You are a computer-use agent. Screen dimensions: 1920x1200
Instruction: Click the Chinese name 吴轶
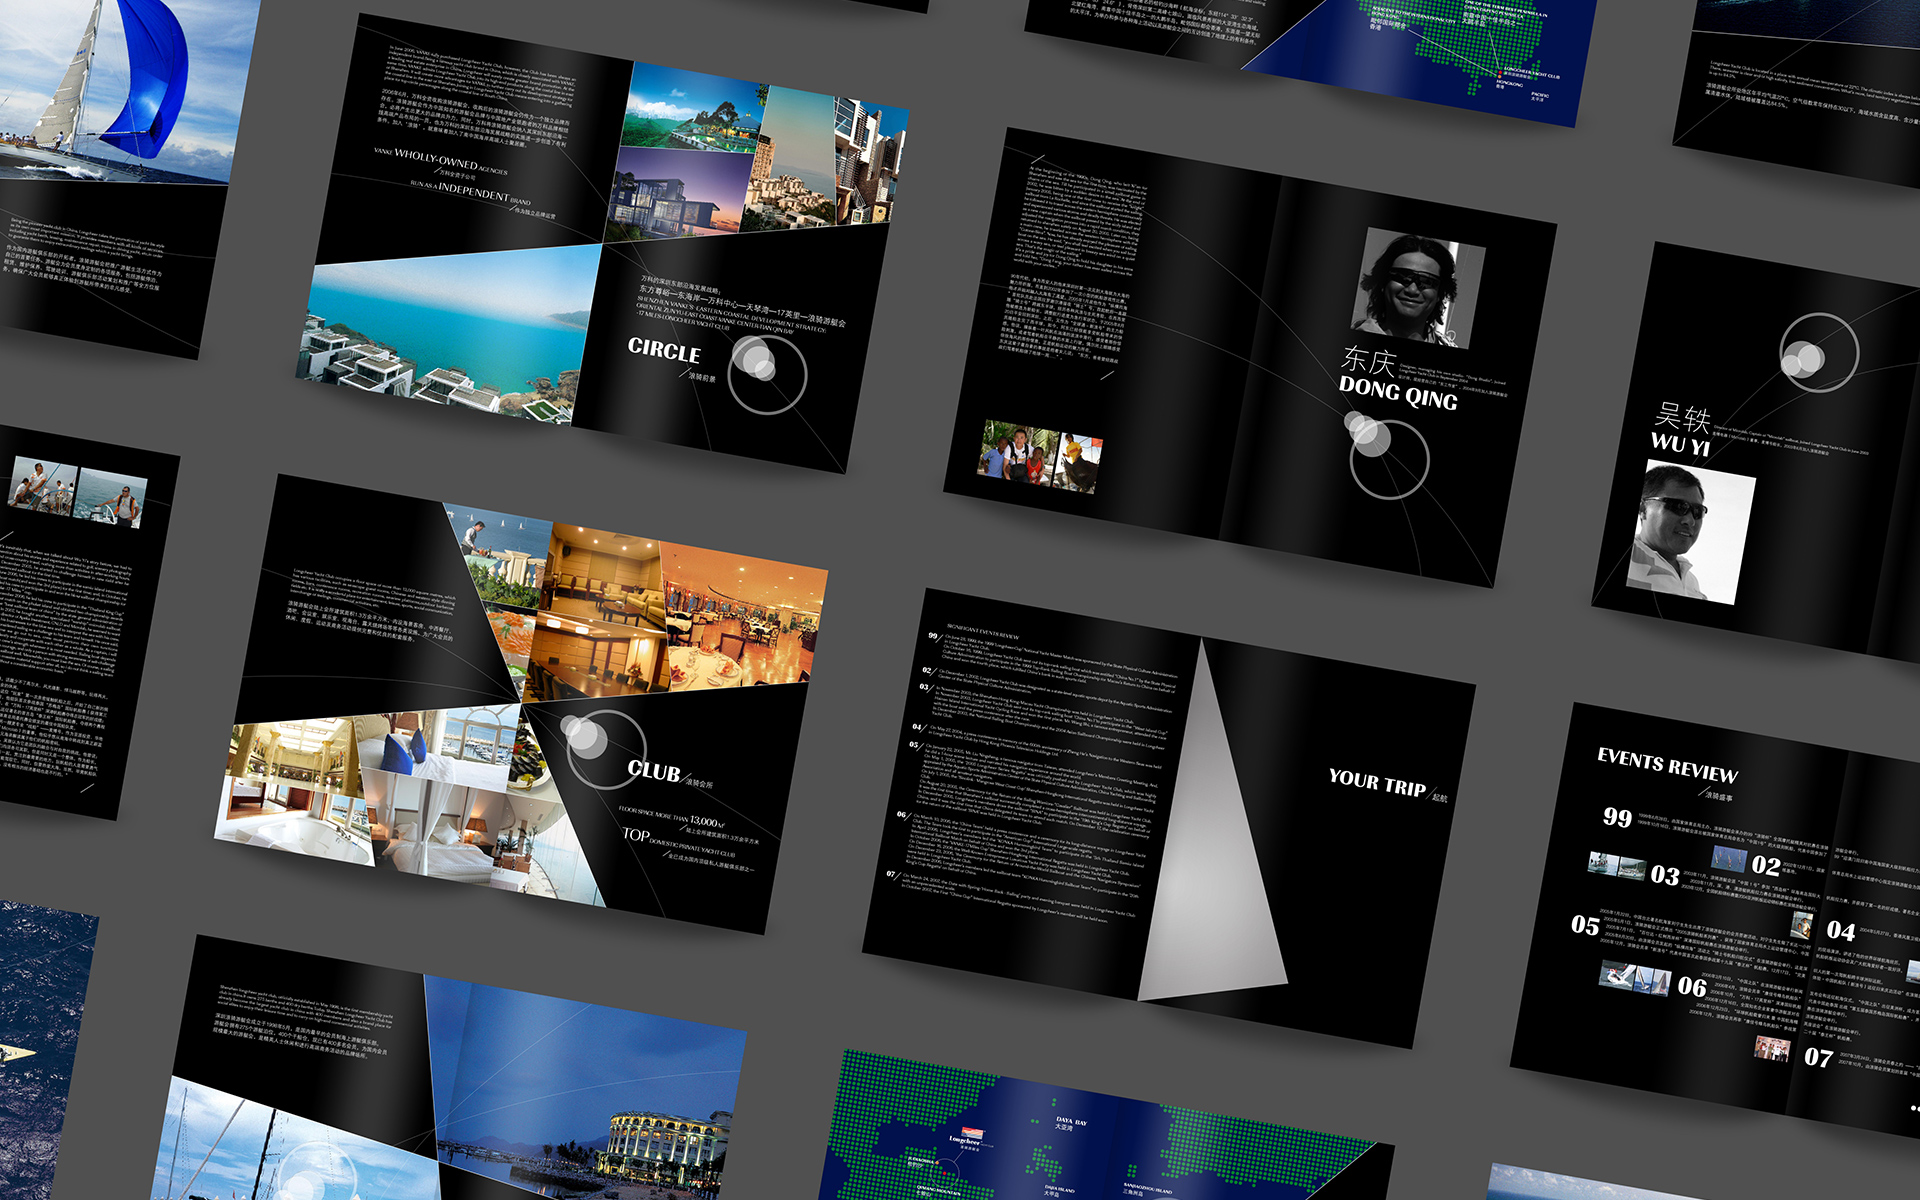pyautogui.click(x=1683, y=416)
